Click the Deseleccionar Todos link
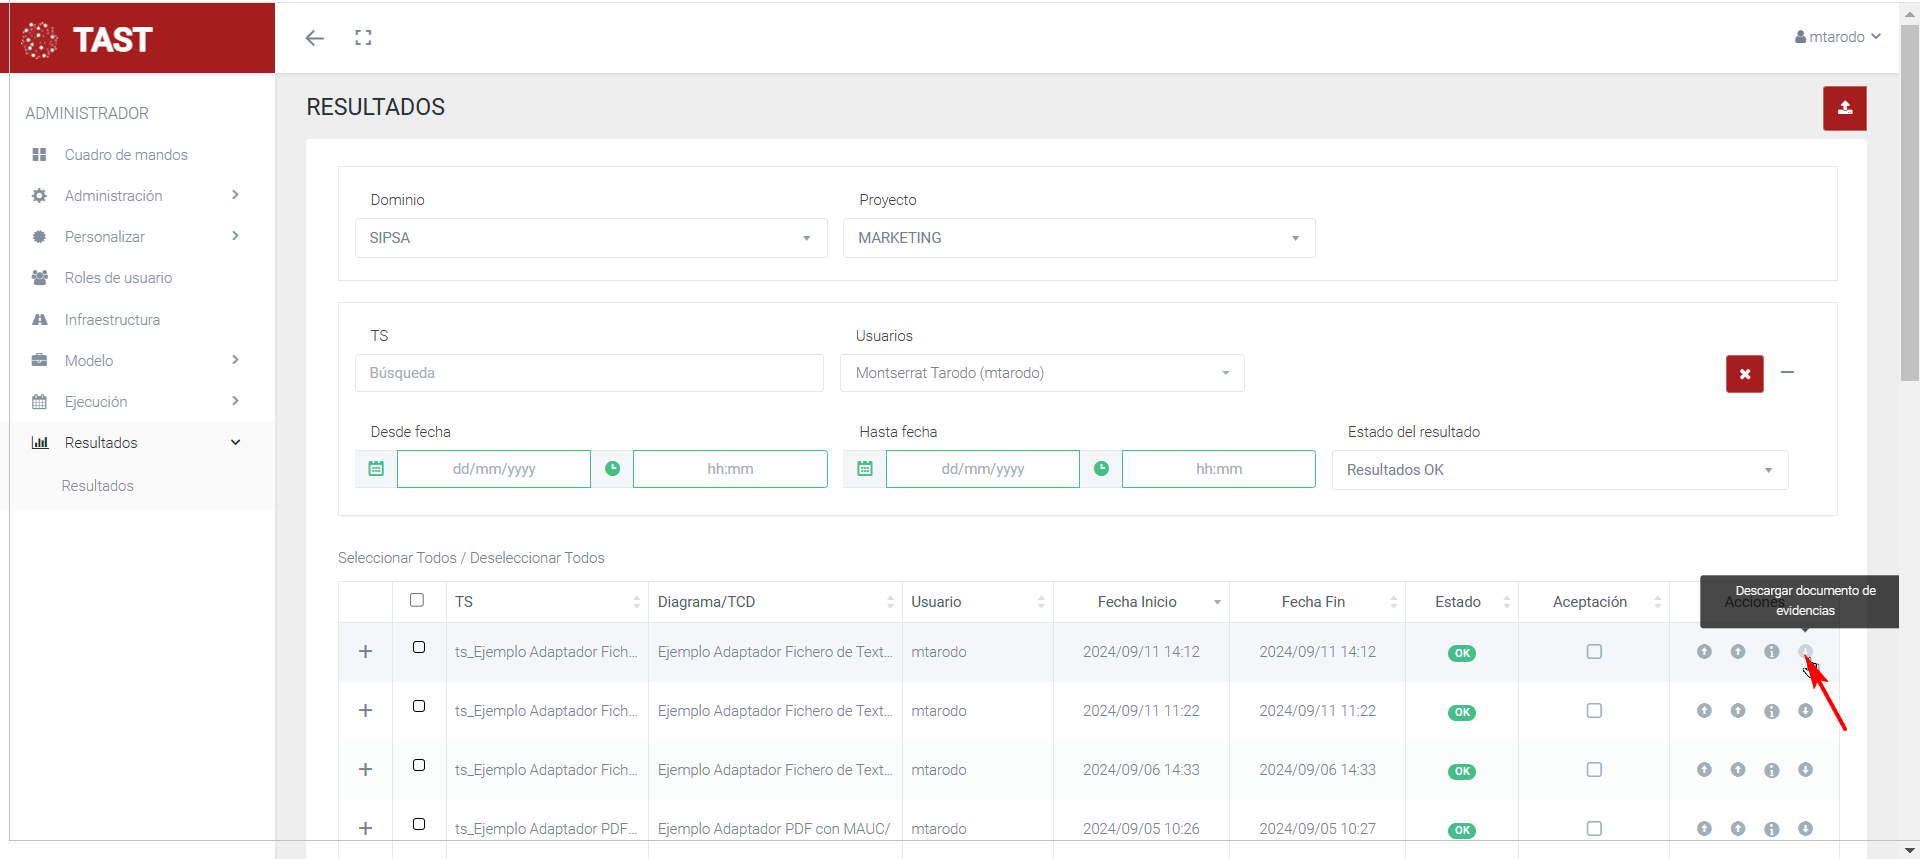The image size is (1920, 859). (x=537, y=558)
